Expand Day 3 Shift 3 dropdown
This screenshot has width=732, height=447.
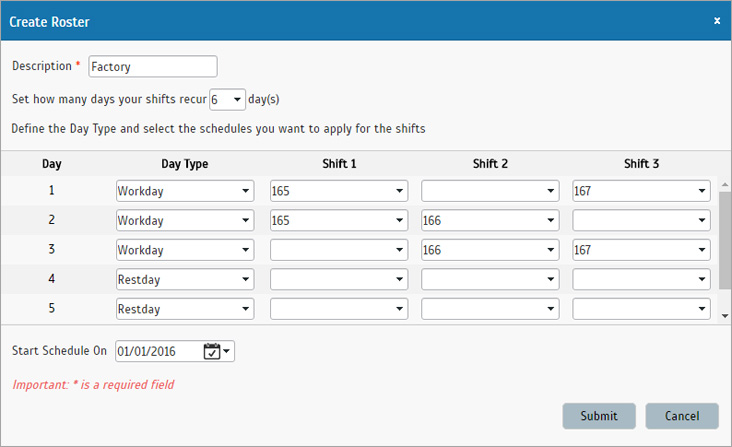pos(641,250)
